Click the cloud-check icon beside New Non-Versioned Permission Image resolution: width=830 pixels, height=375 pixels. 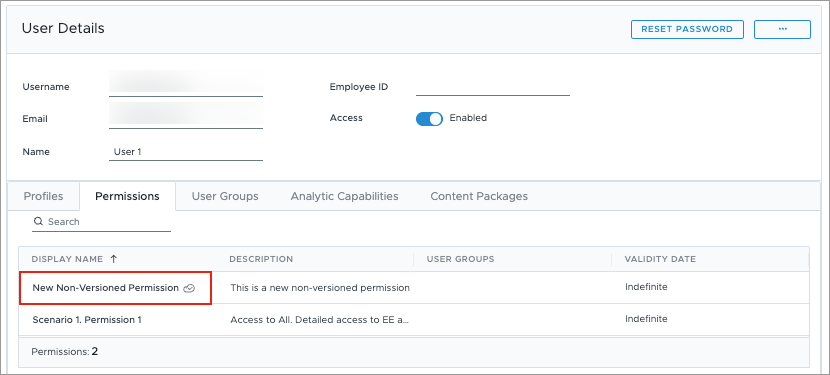coord(189,288)
